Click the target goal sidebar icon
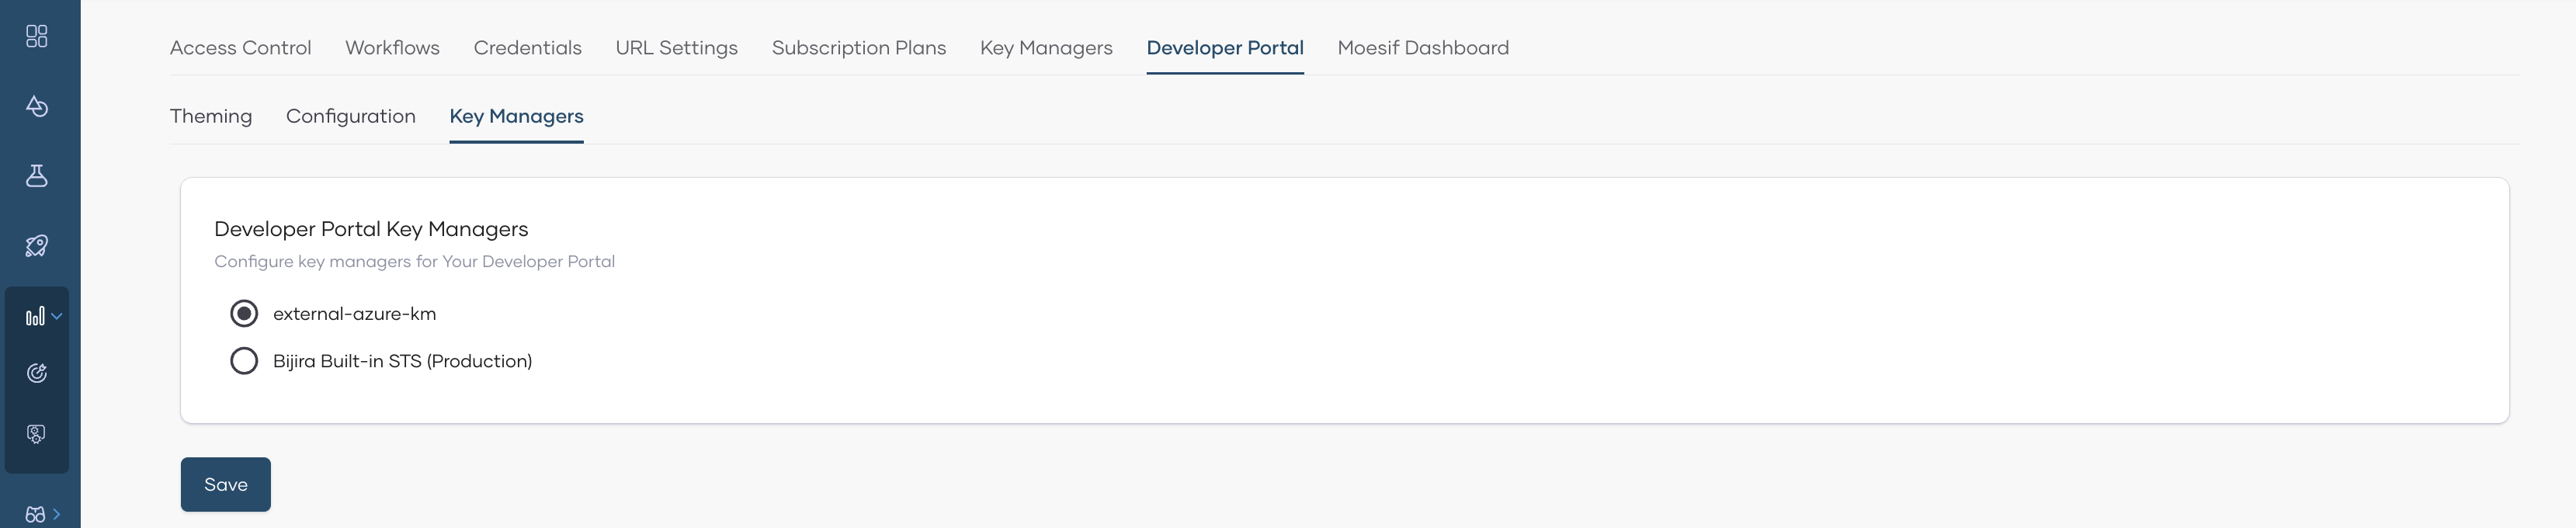The image size is (2576, 528). (x=37, y=373)
